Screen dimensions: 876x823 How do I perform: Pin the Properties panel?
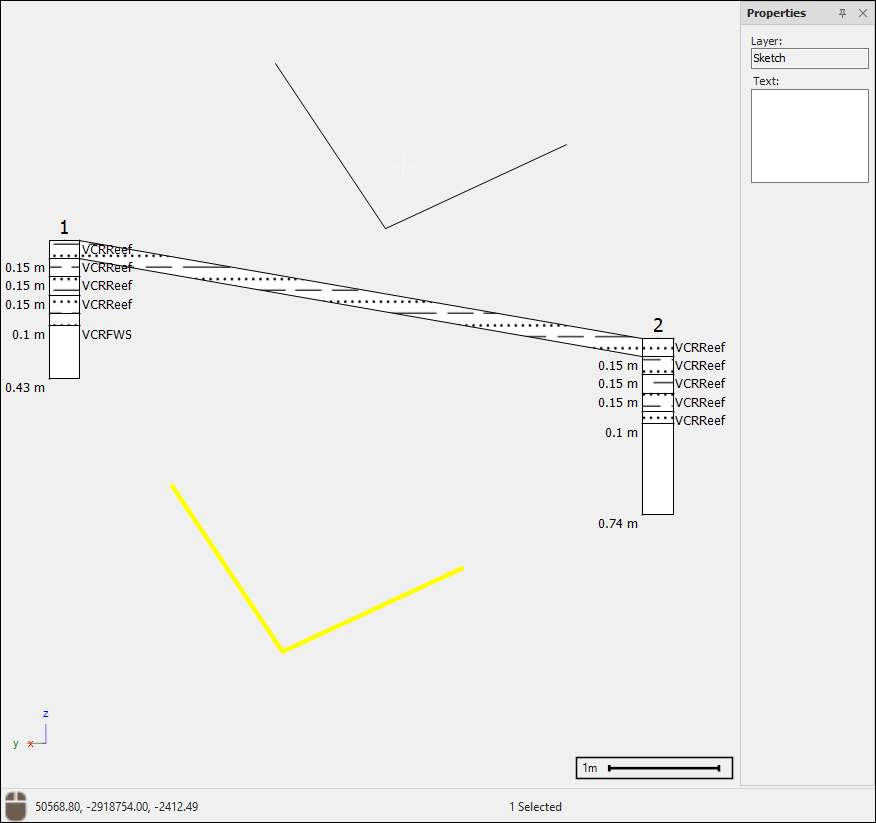[x=842, y=13]
